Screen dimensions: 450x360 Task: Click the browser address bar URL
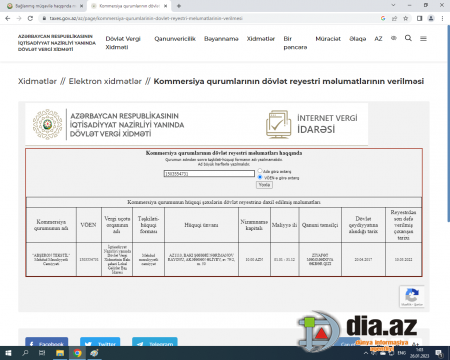tap(146, 18)
